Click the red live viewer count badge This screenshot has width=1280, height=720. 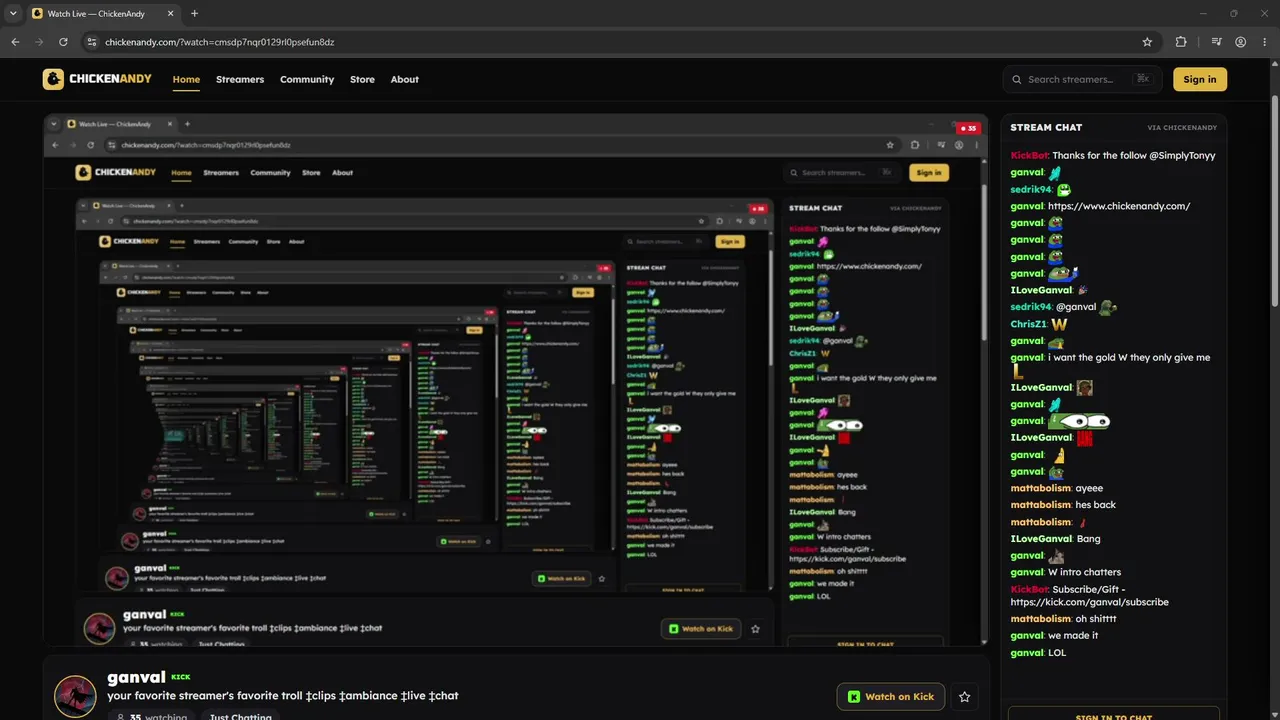coord(967,128)
